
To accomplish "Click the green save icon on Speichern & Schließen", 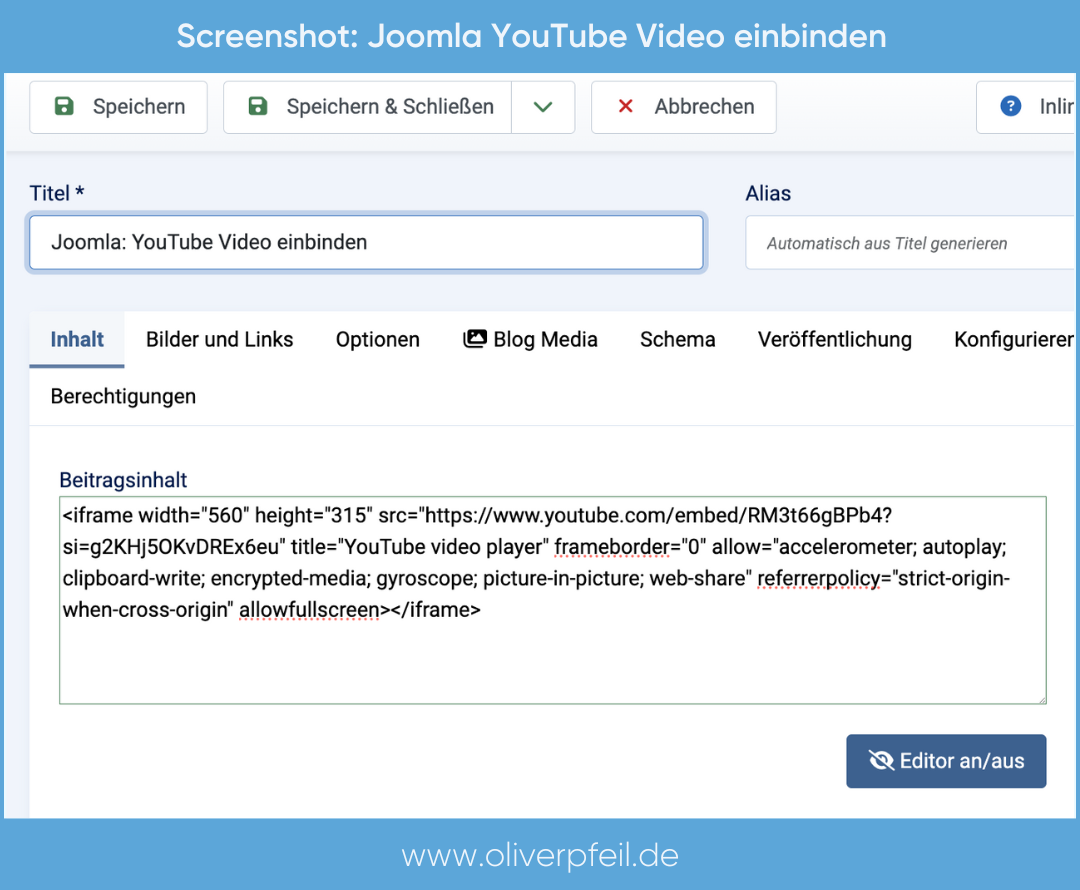I will pyautogui.click(x=256, y=107).
